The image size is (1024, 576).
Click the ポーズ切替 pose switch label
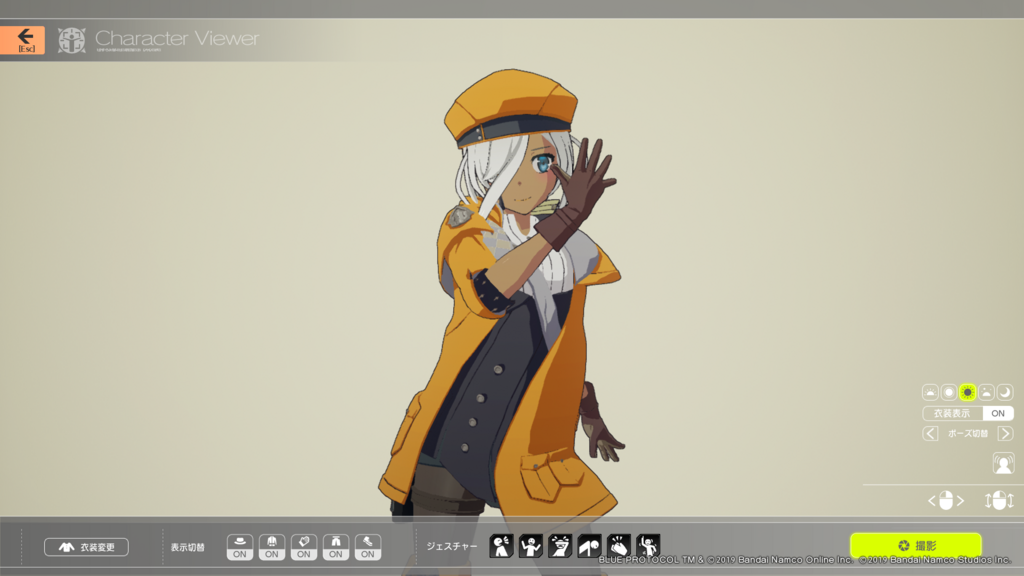click(x=968, y=434)
